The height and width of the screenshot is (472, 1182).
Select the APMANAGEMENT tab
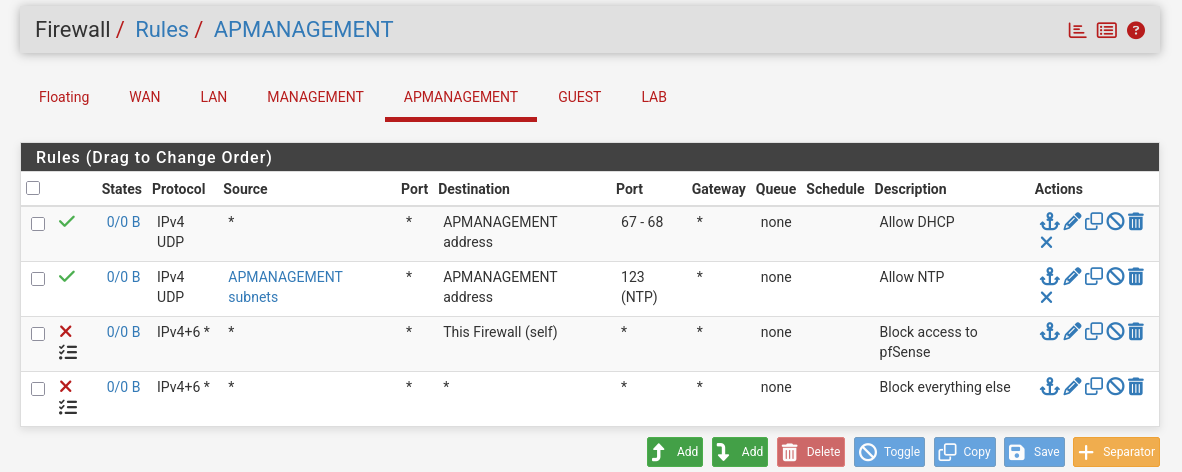pyautogui.click(x=461, y=97)
